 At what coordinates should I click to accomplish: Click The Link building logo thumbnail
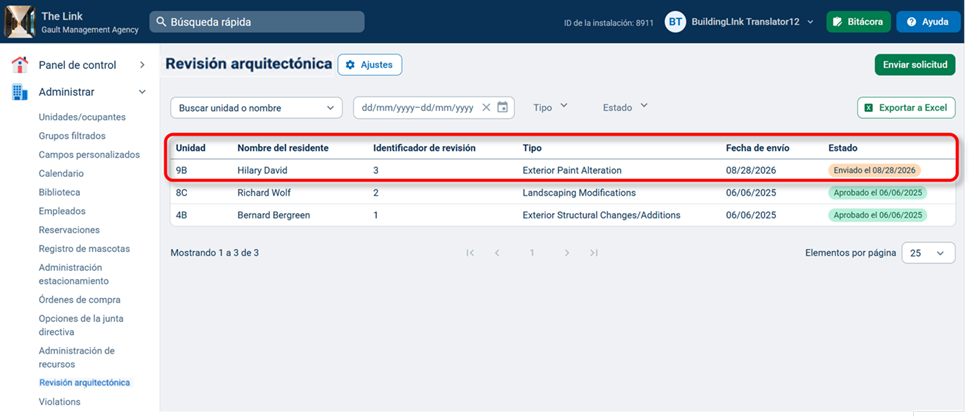19,21
